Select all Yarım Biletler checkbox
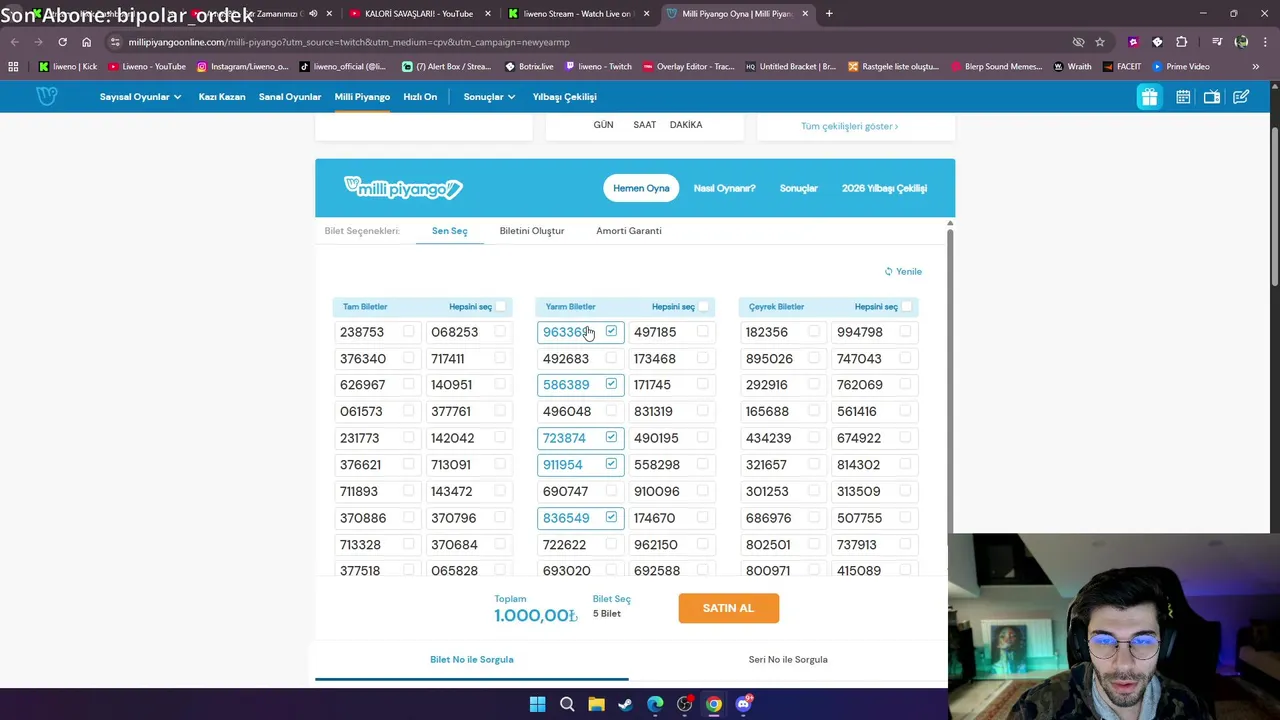This screenshot has width=1280, height=720. [704, 306]
